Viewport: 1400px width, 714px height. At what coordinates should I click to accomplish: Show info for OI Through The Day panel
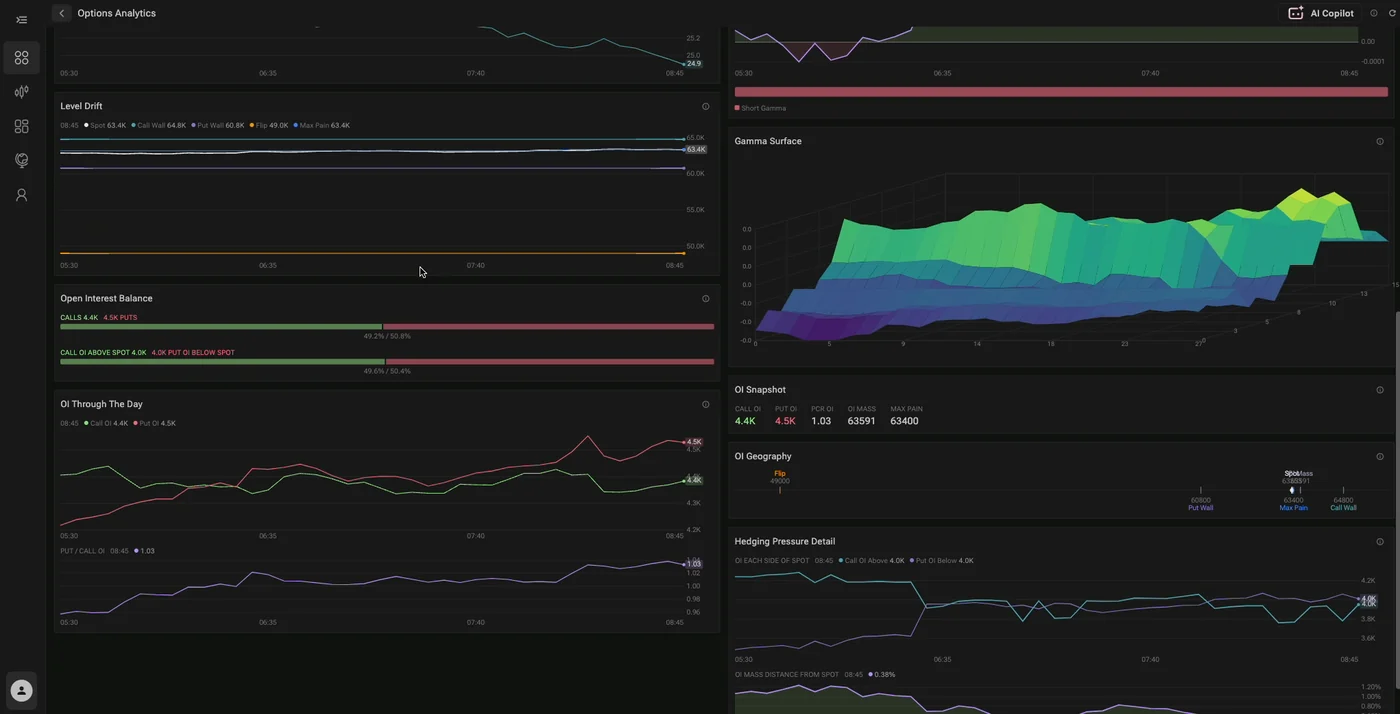pyautogui.click(x=705, y=404)
